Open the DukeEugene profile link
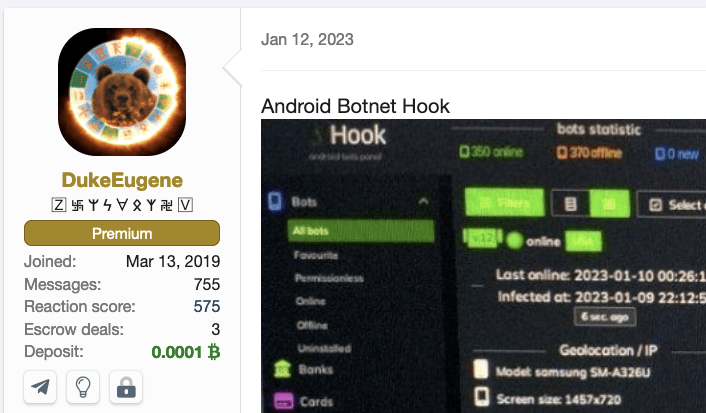 tap(122, 180)
